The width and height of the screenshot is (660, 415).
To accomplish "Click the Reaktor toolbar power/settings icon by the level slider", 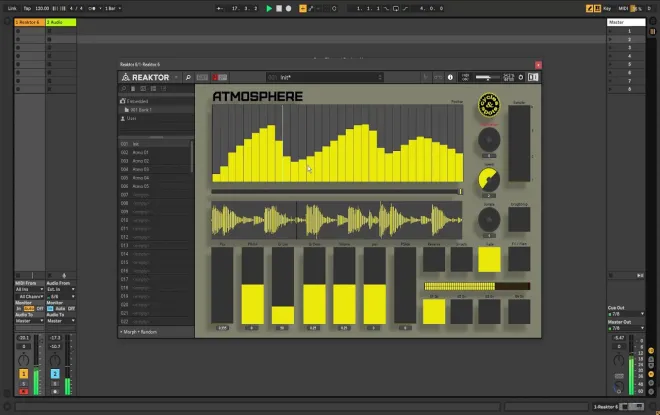I will (521, 77).
